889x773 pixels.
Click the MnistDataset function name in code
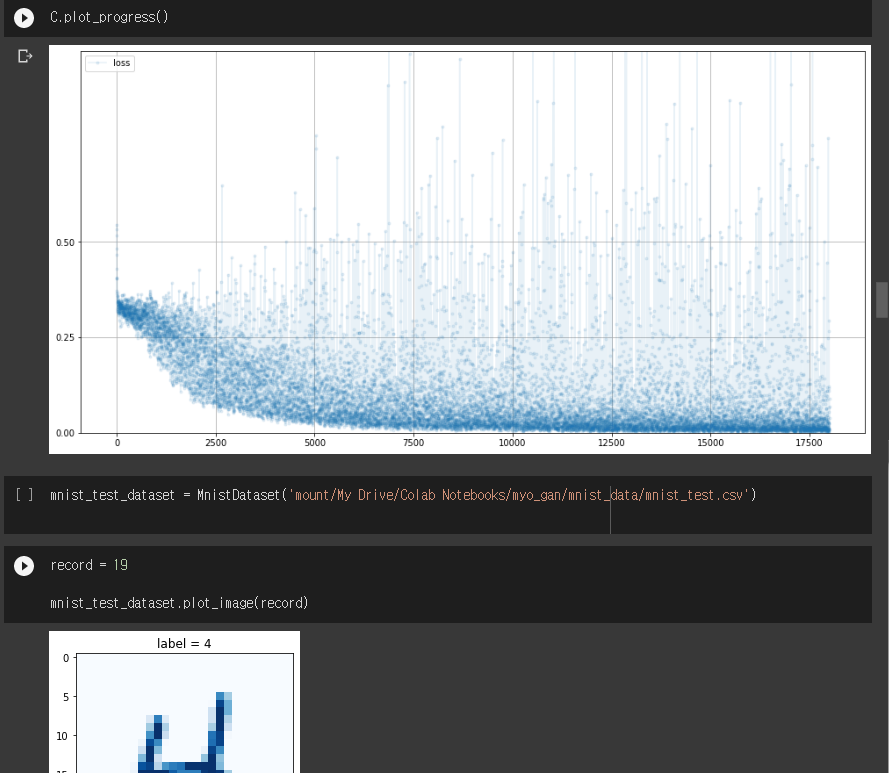pos(239,495)
